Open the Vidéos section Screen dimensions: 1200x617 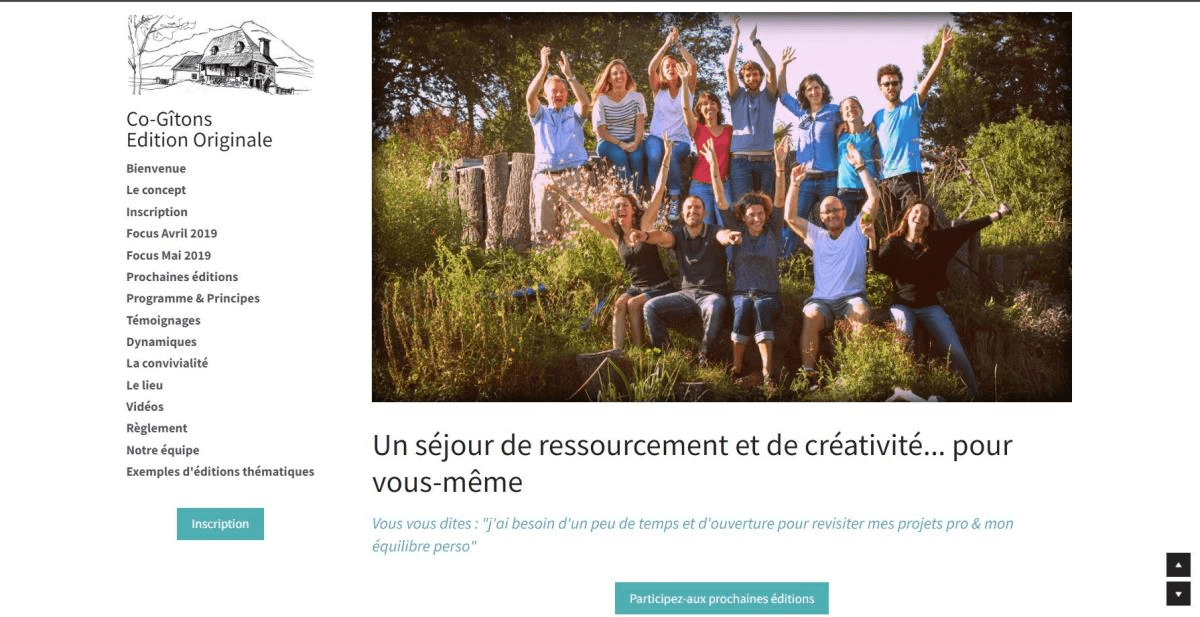(145, 407)
